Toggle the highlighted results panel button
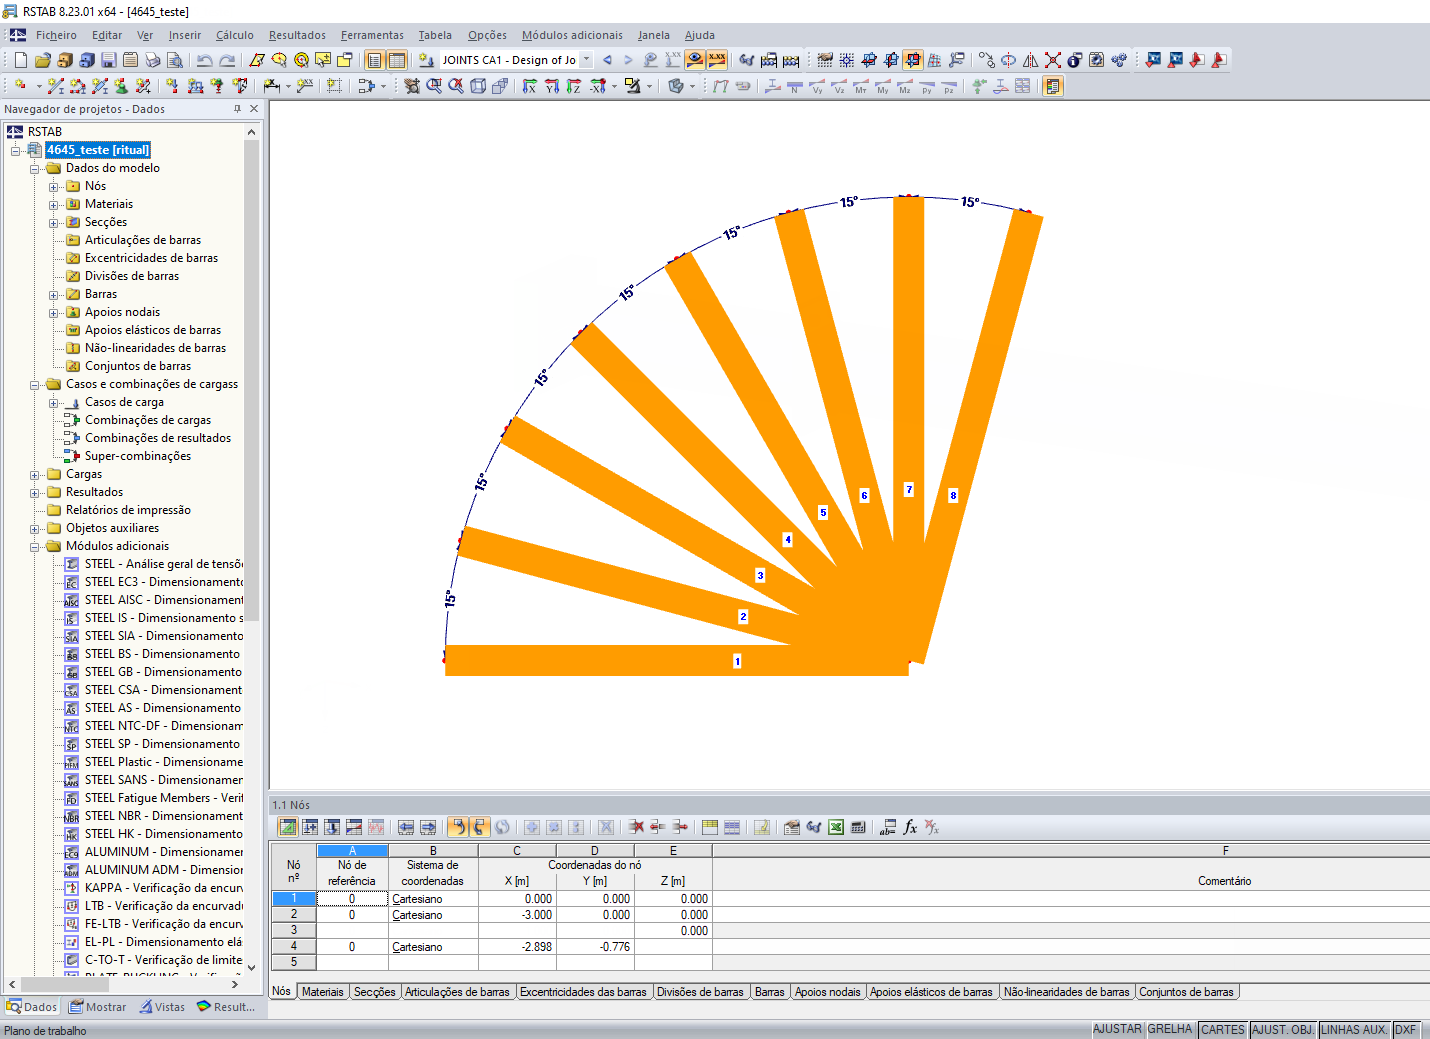The height and width of the screenshot is (1039, 1430). pyautogui.click(x=1053, y=86)
